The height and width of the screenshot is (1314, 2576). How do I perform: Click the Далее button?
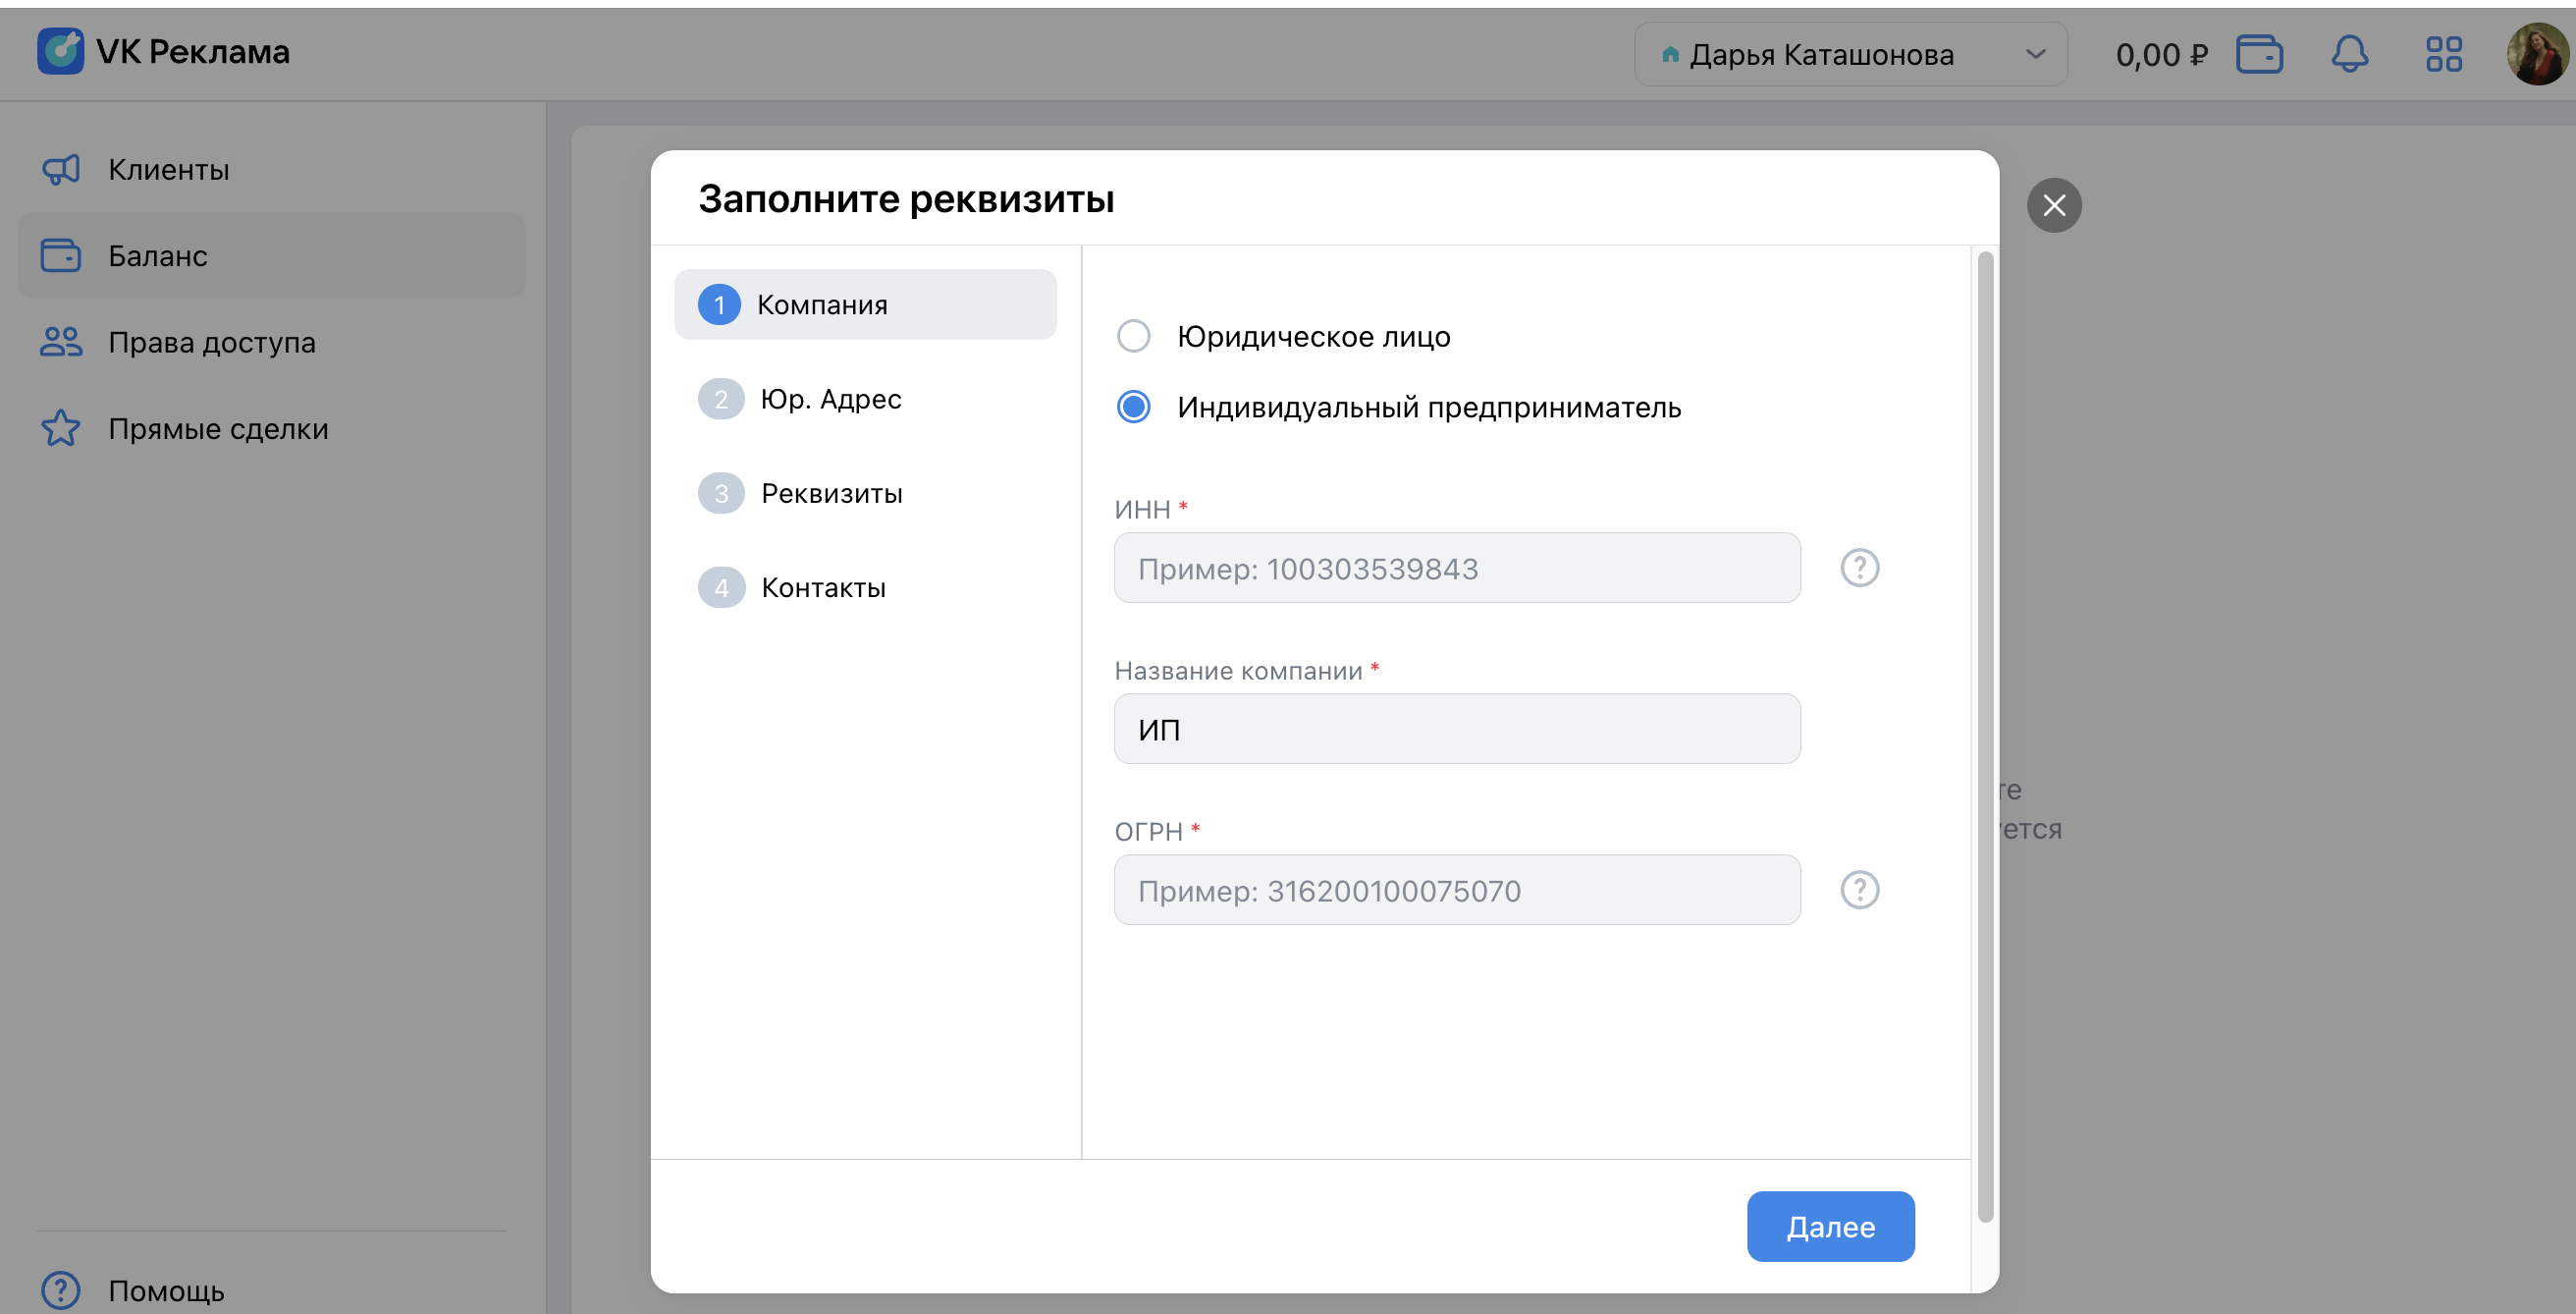point(1830,1226)
